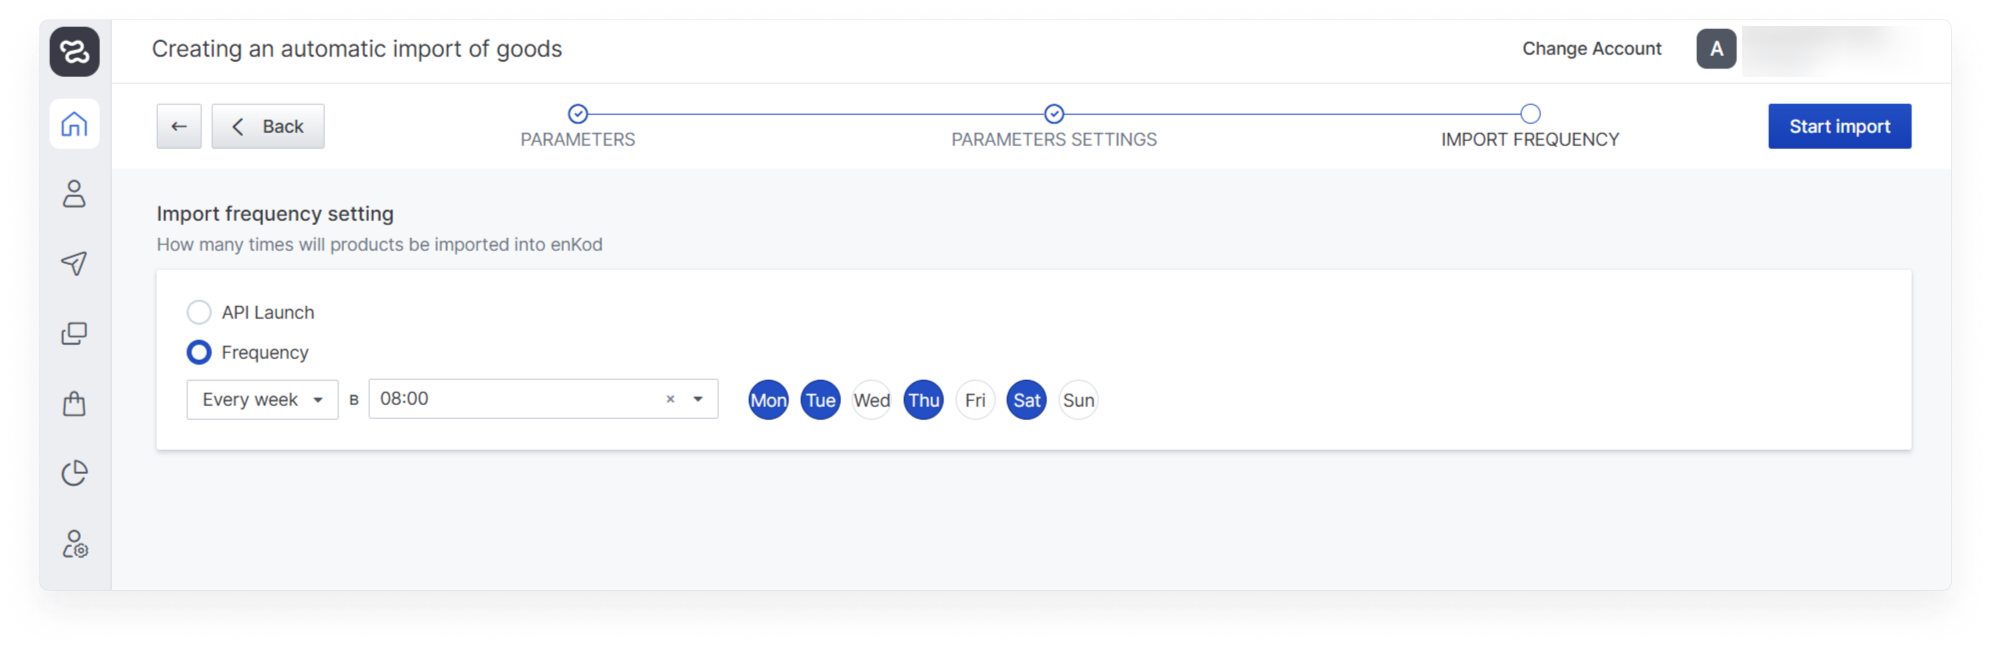Select the API Launch radio option
Viewport: 1991px width, 650px height.
click(x=199, y=312)
